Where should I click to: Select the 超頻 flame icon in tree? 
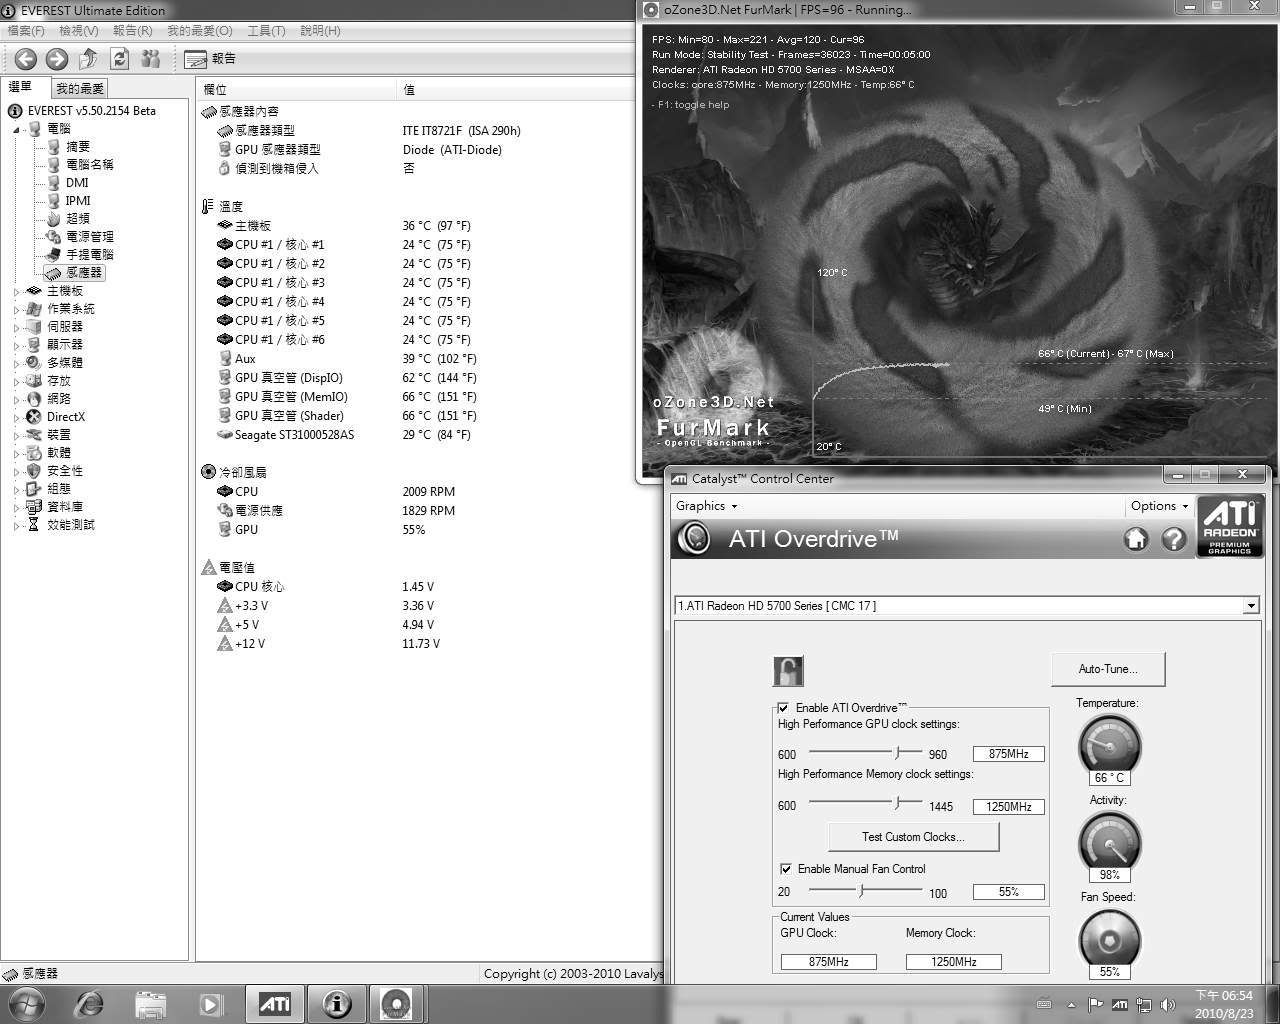(54, 219)
